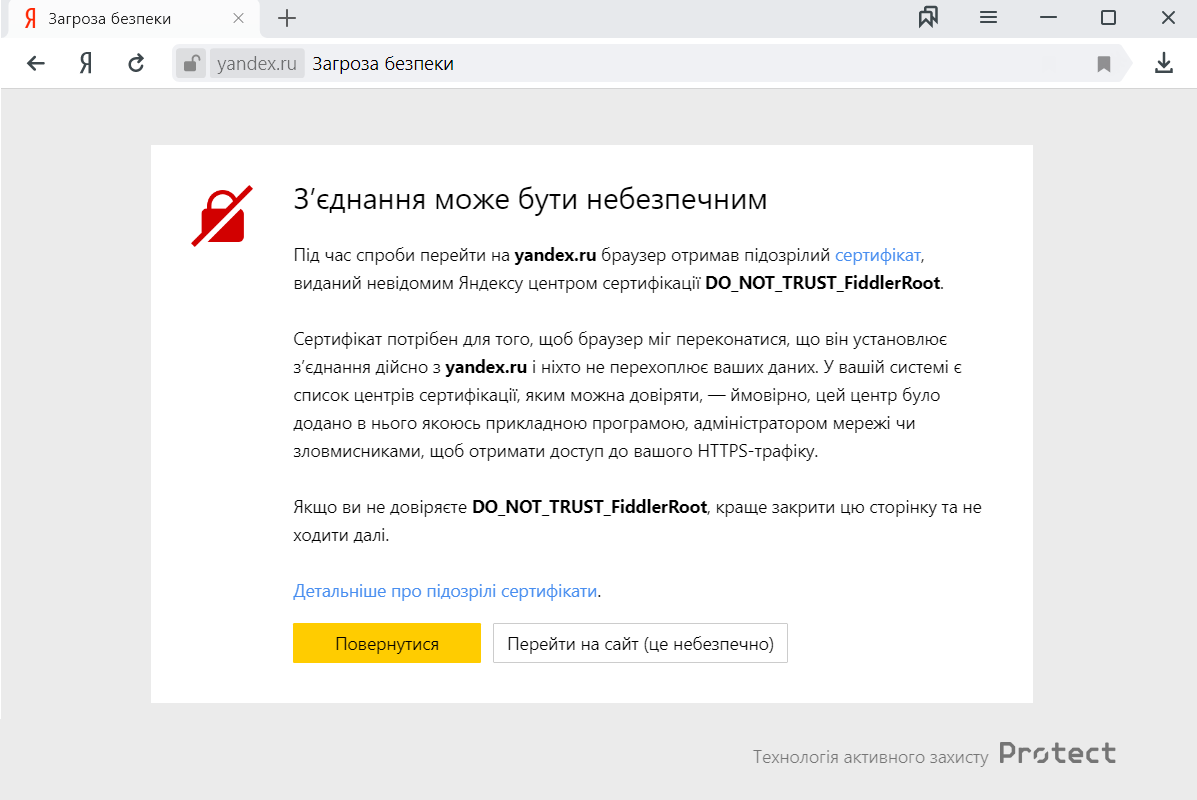Click the 'Загроза безпеки' address bar text

pos(382,63)
